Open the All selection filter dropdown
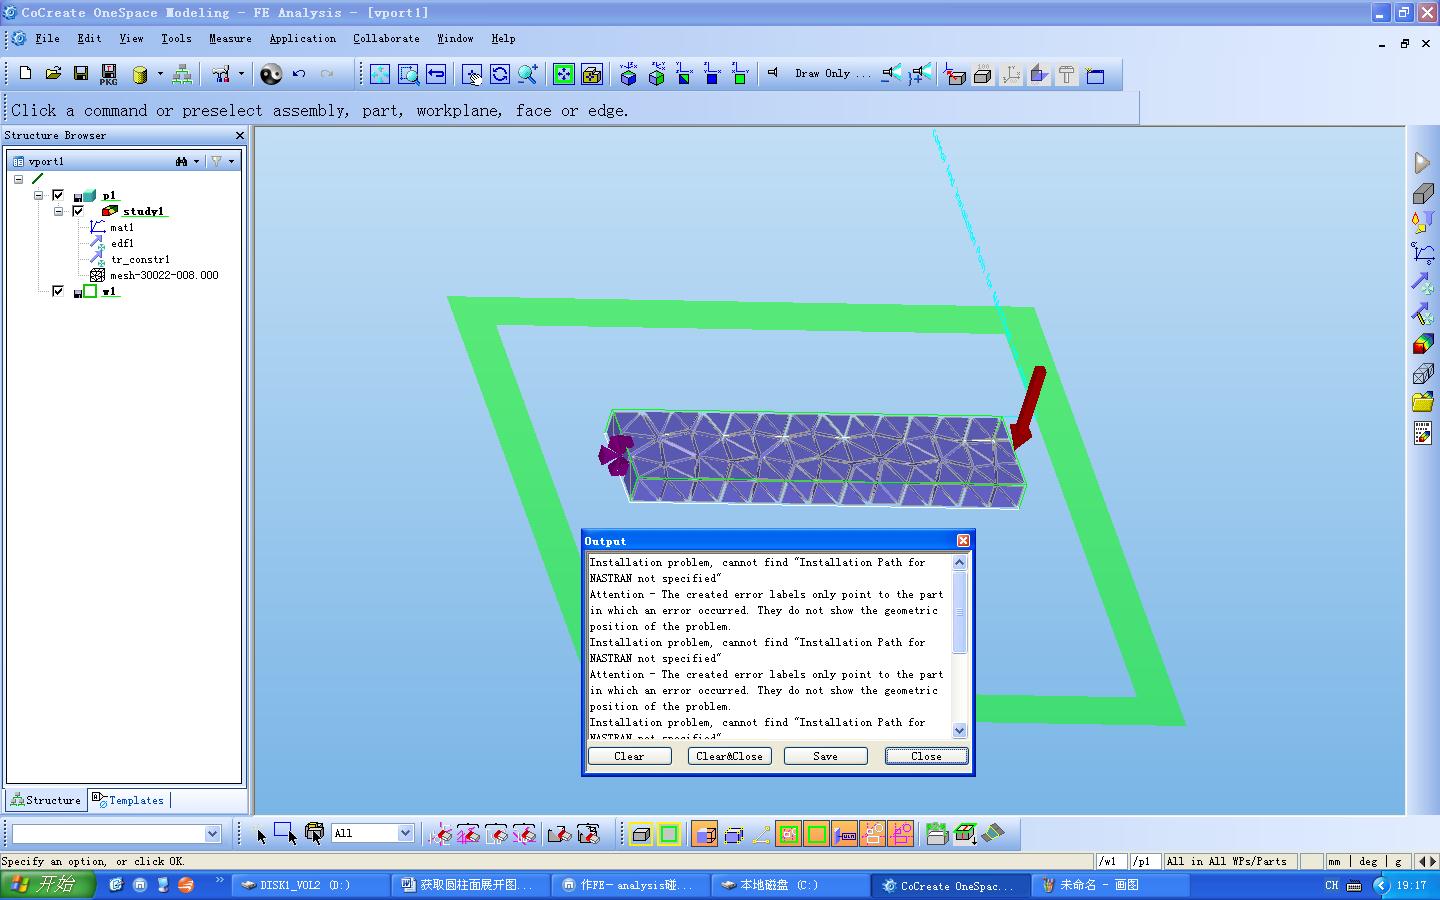The width and height of the screenshot is (1440, 900). click(x=405, y=833)
